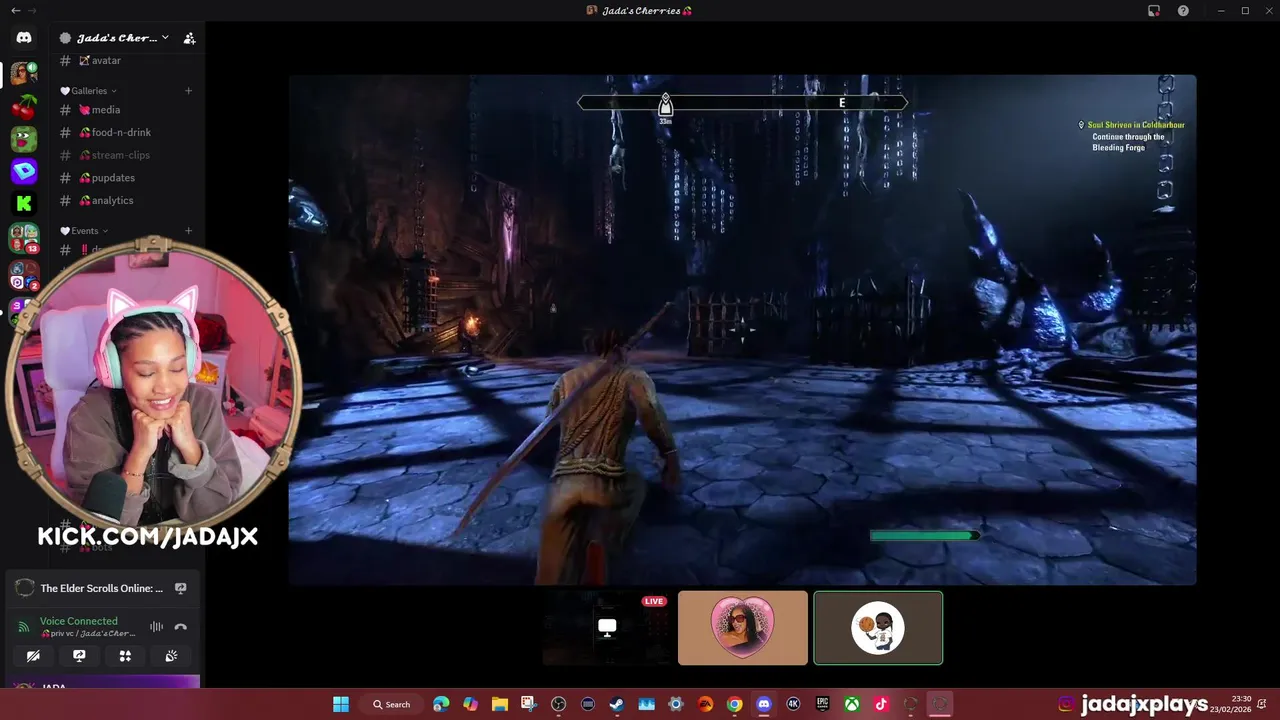Image resolution: width=1280 pixels, height=720 pixels.
Task: Open EA app from taskbar
Action: [705, 704]
